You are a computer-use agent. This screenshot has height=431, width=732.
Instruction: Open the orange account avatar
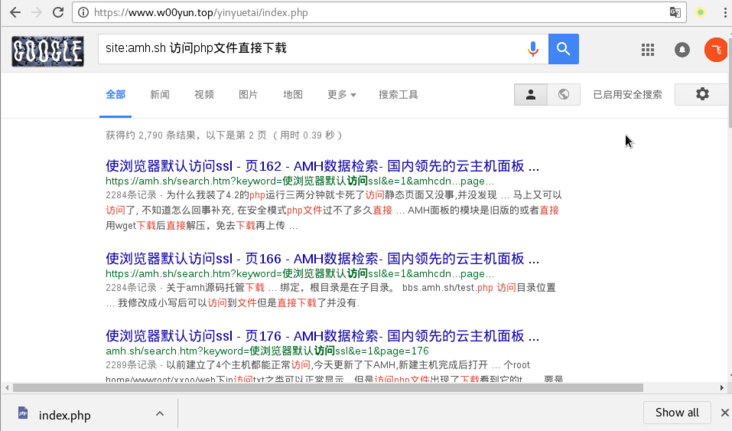pos(716,49)
